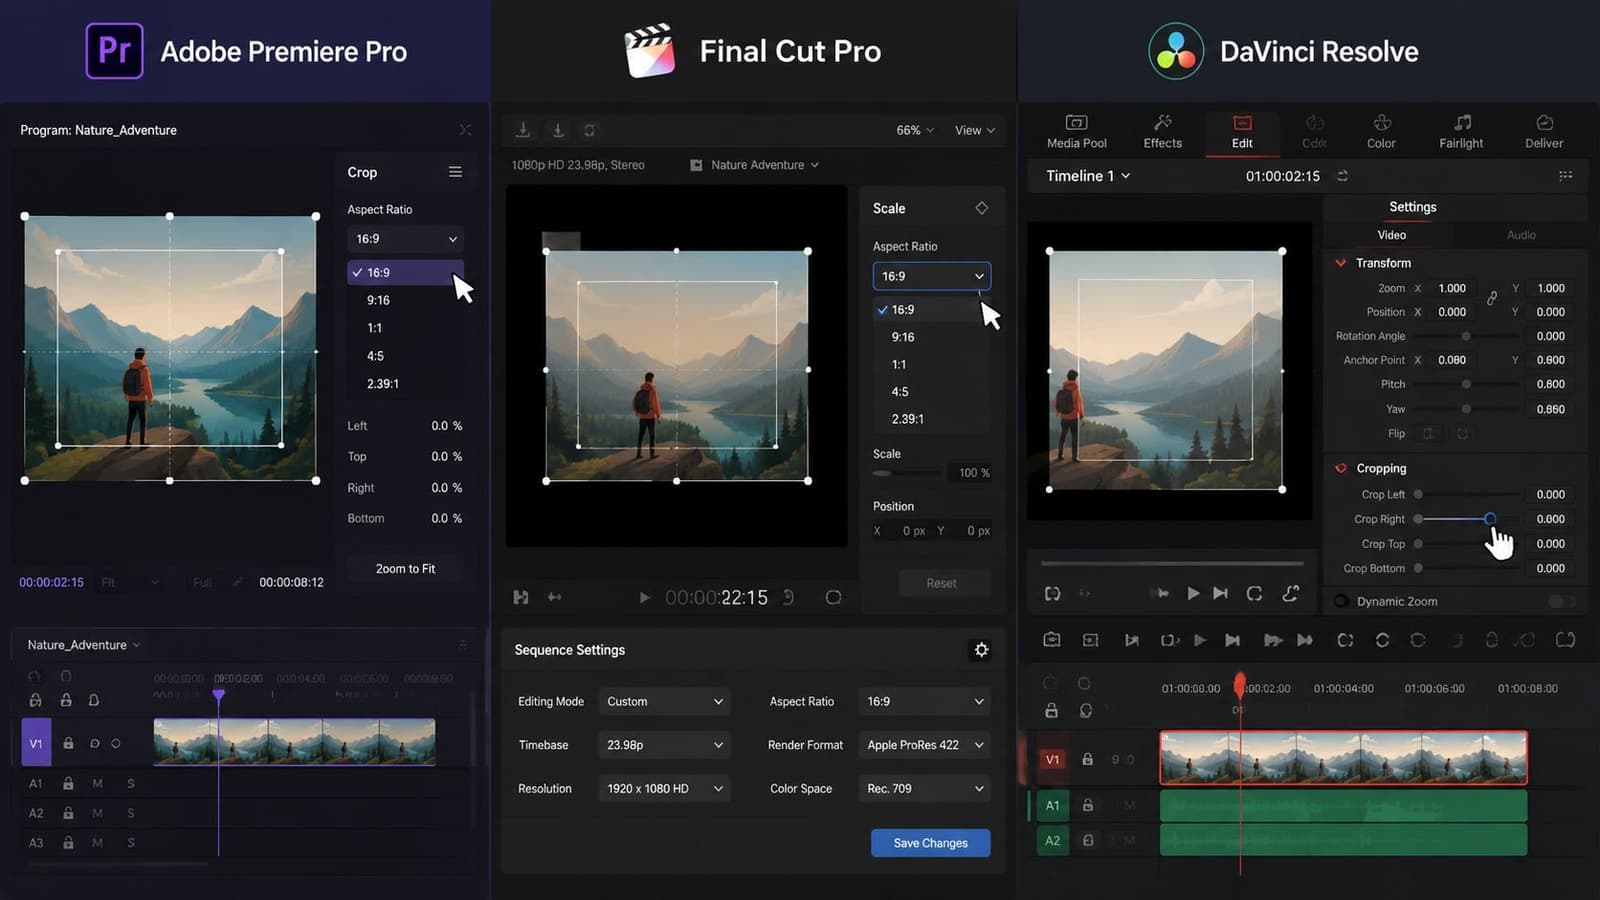This screenshot has width=1600, height=900.
Task: Open the Timeline 1 dropdown
Action: pos(1088,176)
